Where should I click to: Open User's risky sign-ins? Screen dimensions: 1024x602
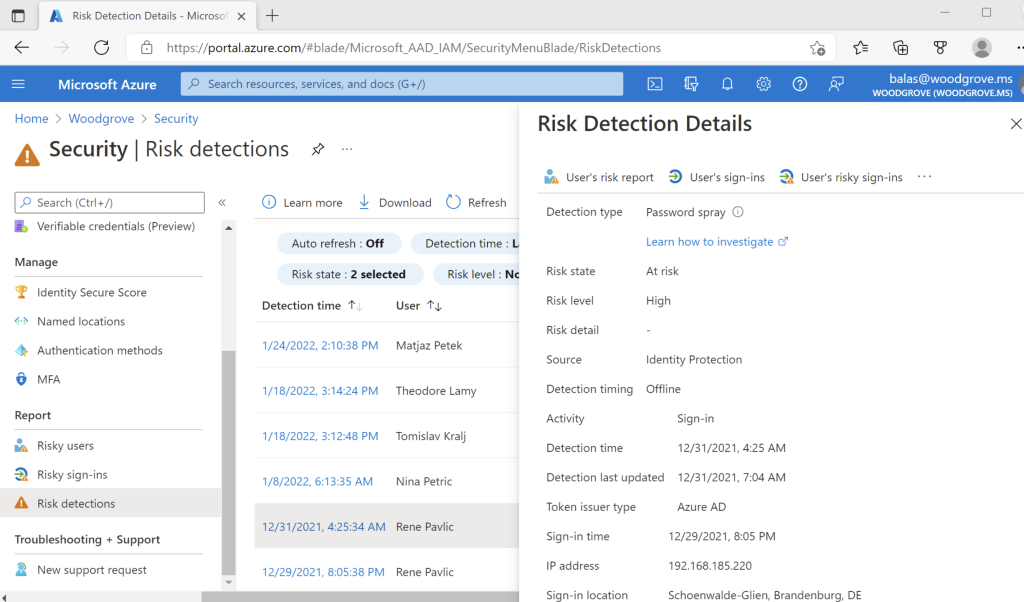841,177
